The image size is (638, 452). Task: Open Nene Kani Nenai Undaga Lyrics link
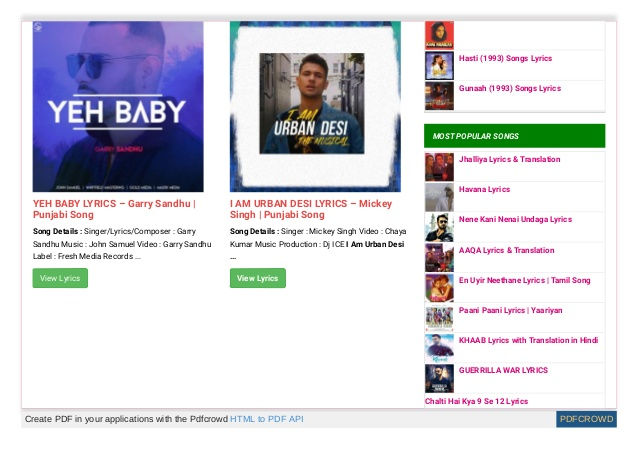(515, 220)
